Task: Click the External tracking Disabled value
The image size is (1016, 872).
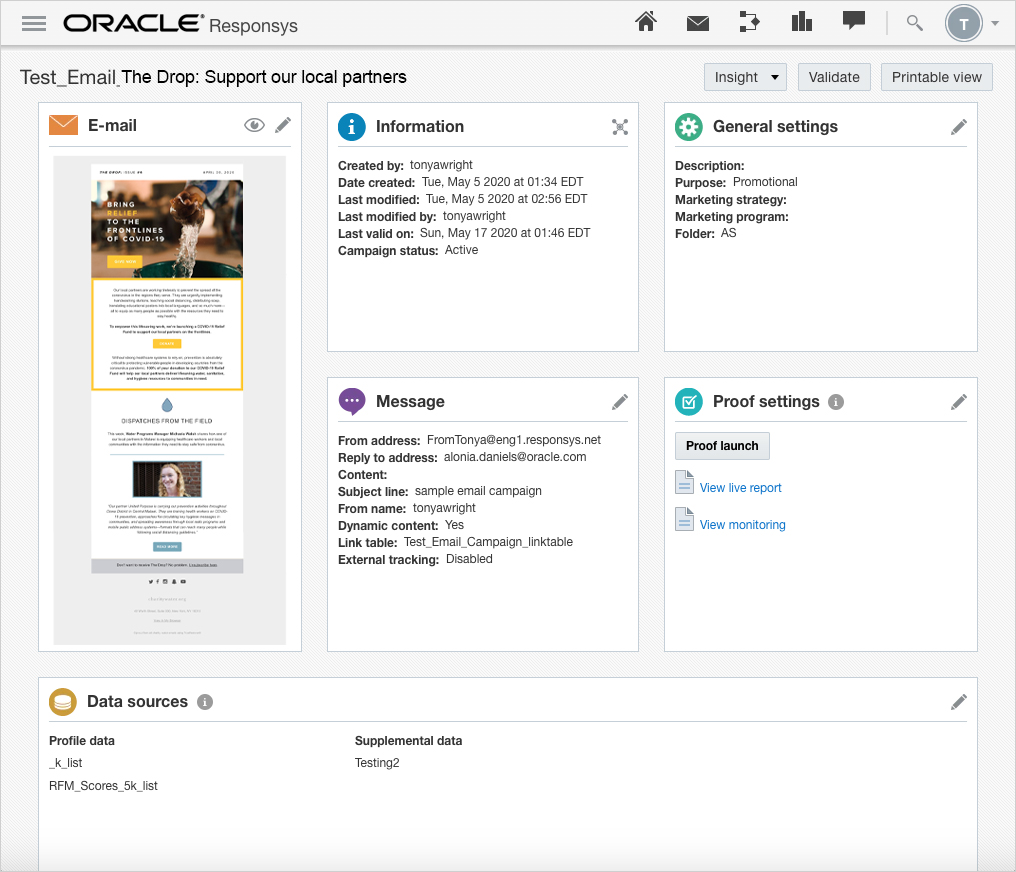Action: 469,559
